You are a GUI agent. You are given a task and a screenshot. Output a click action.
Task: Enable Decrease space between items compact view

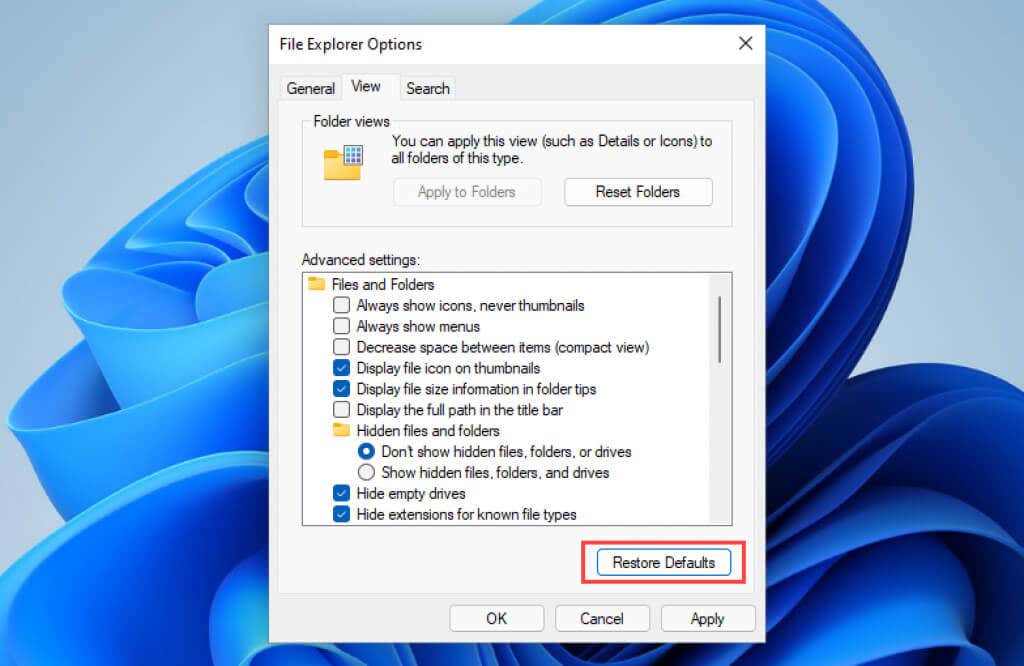[x=341, y=347]
